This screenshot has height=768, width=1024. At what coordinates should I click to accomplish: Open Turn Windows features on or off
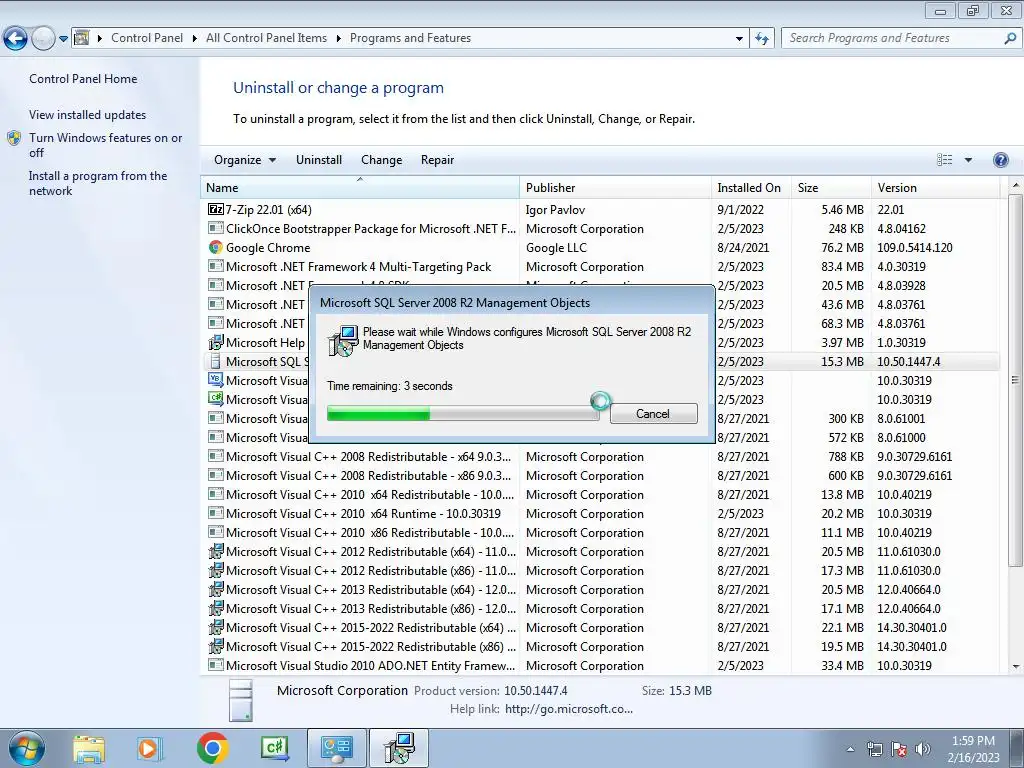105,145
